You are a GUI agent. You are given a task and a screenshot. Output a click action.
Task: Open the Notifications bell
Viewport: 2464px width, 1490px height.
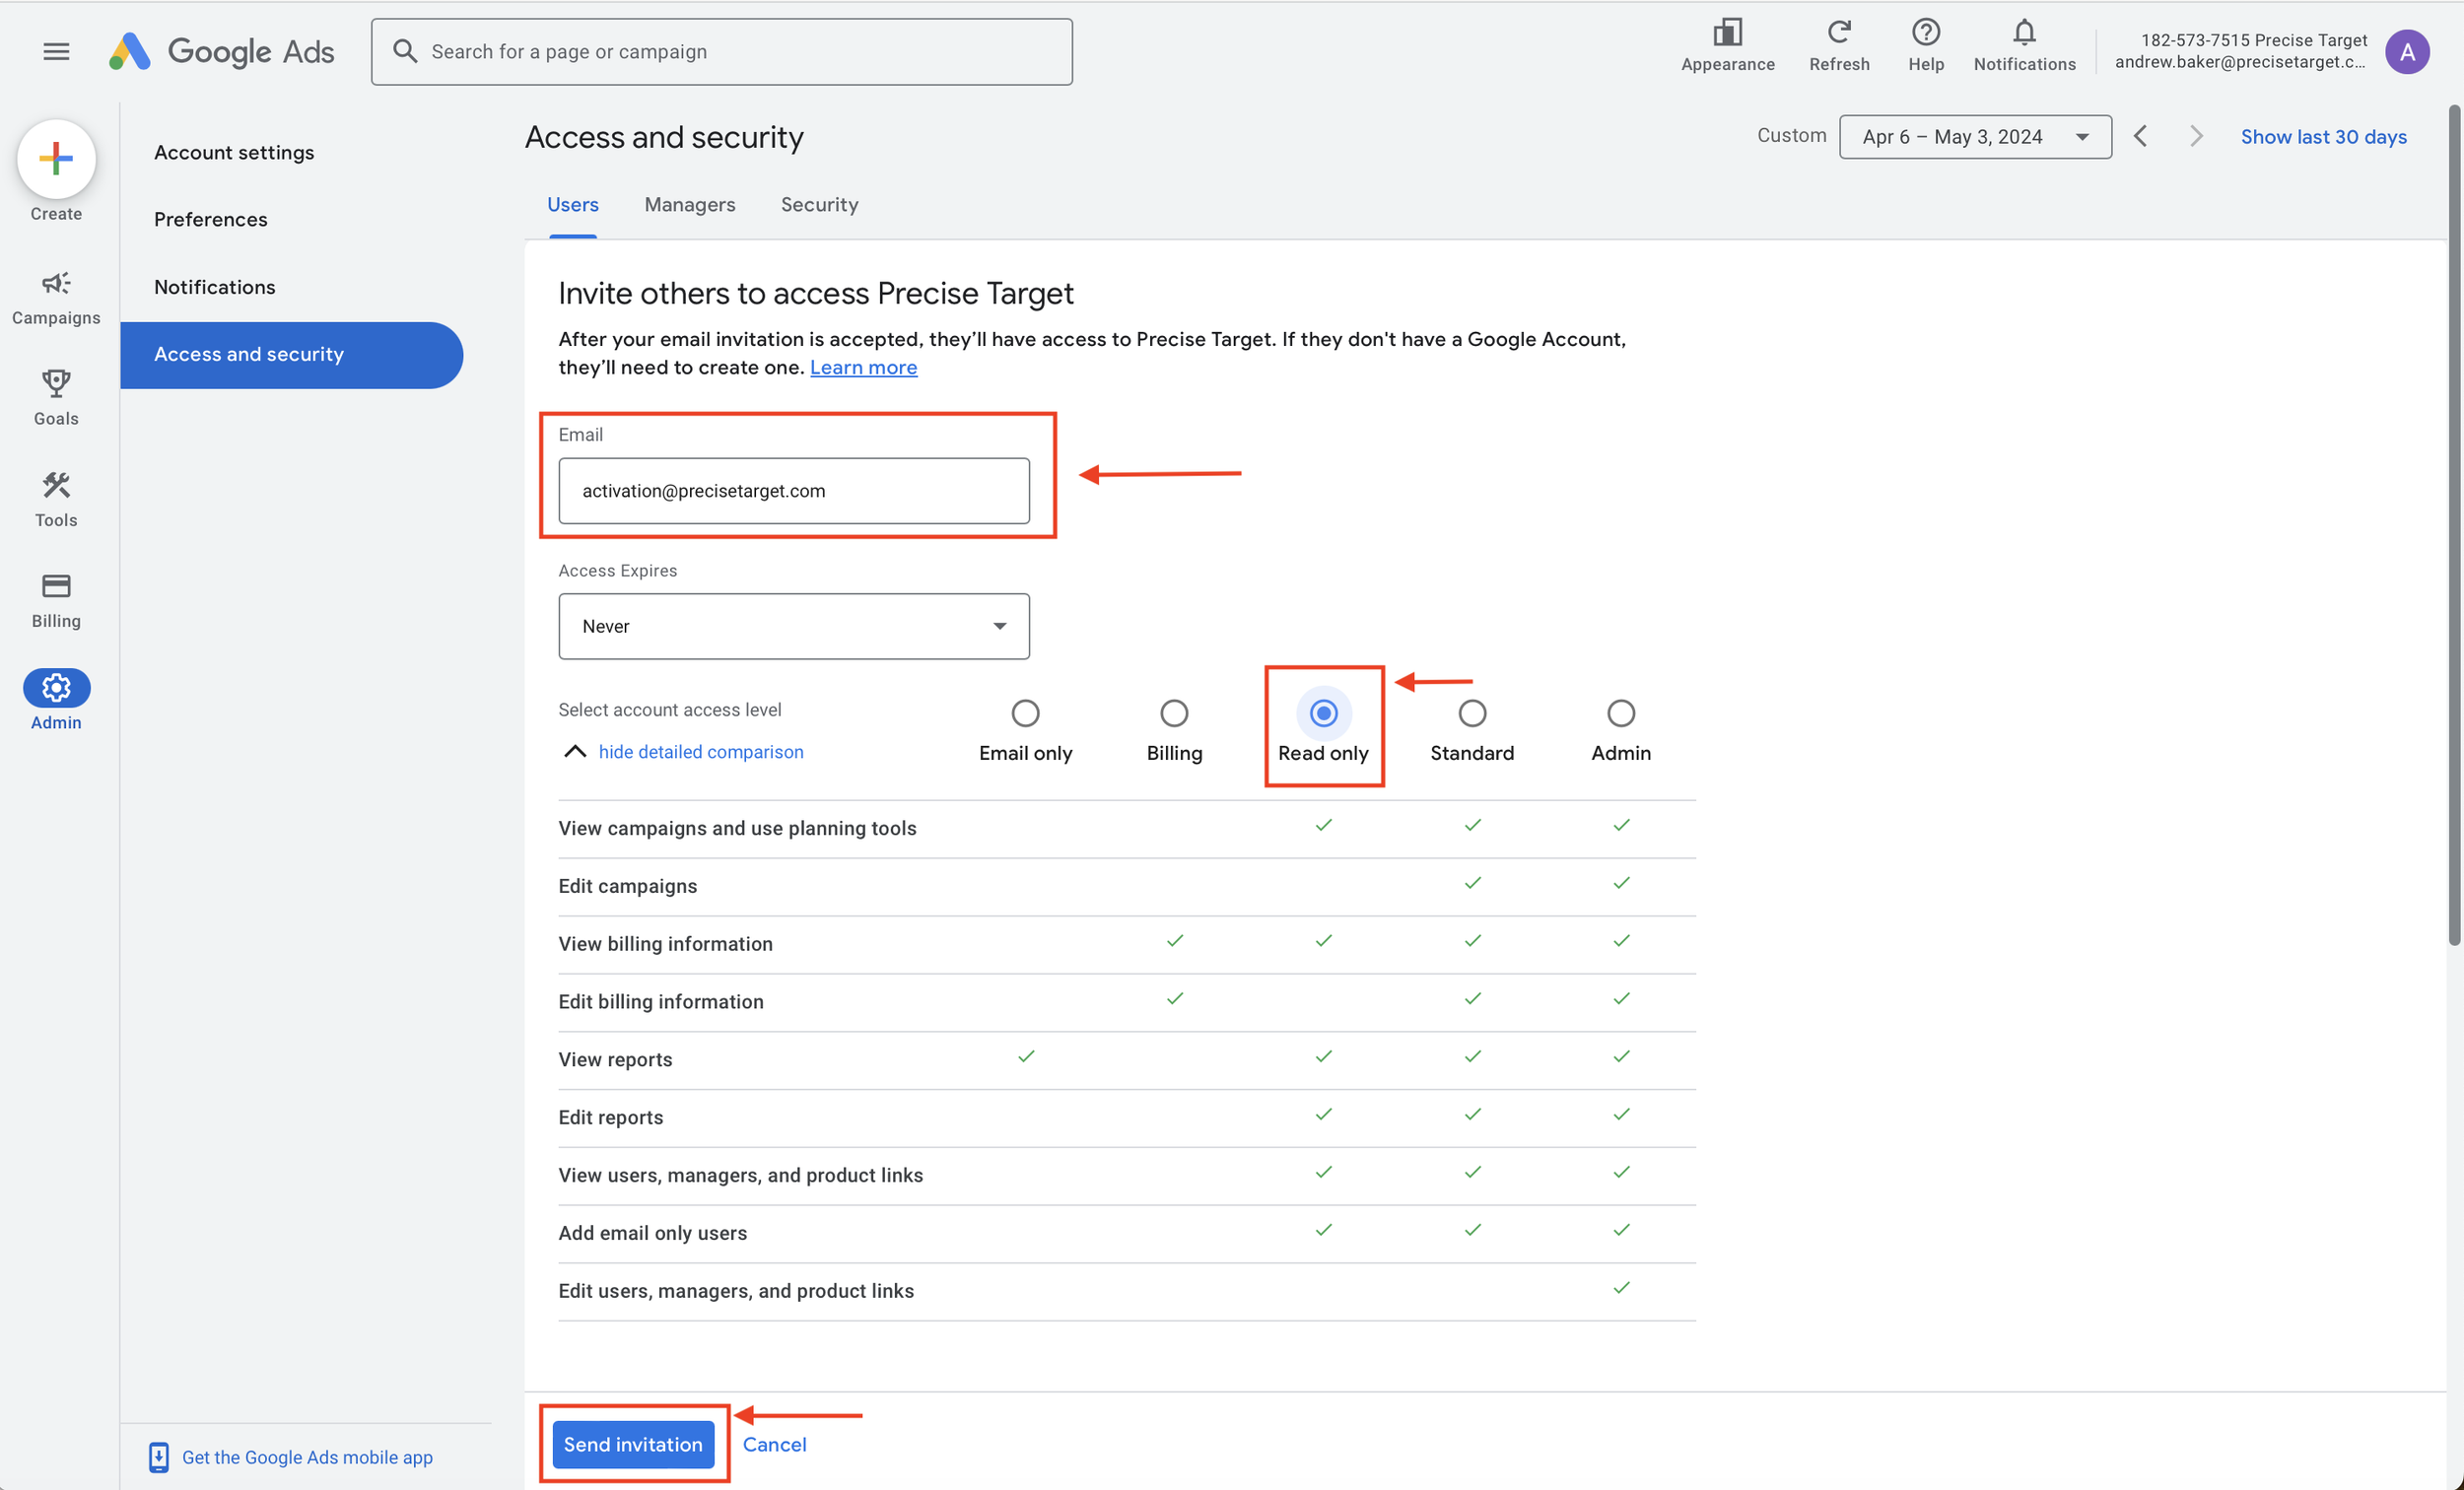(x=2023, y=45)
